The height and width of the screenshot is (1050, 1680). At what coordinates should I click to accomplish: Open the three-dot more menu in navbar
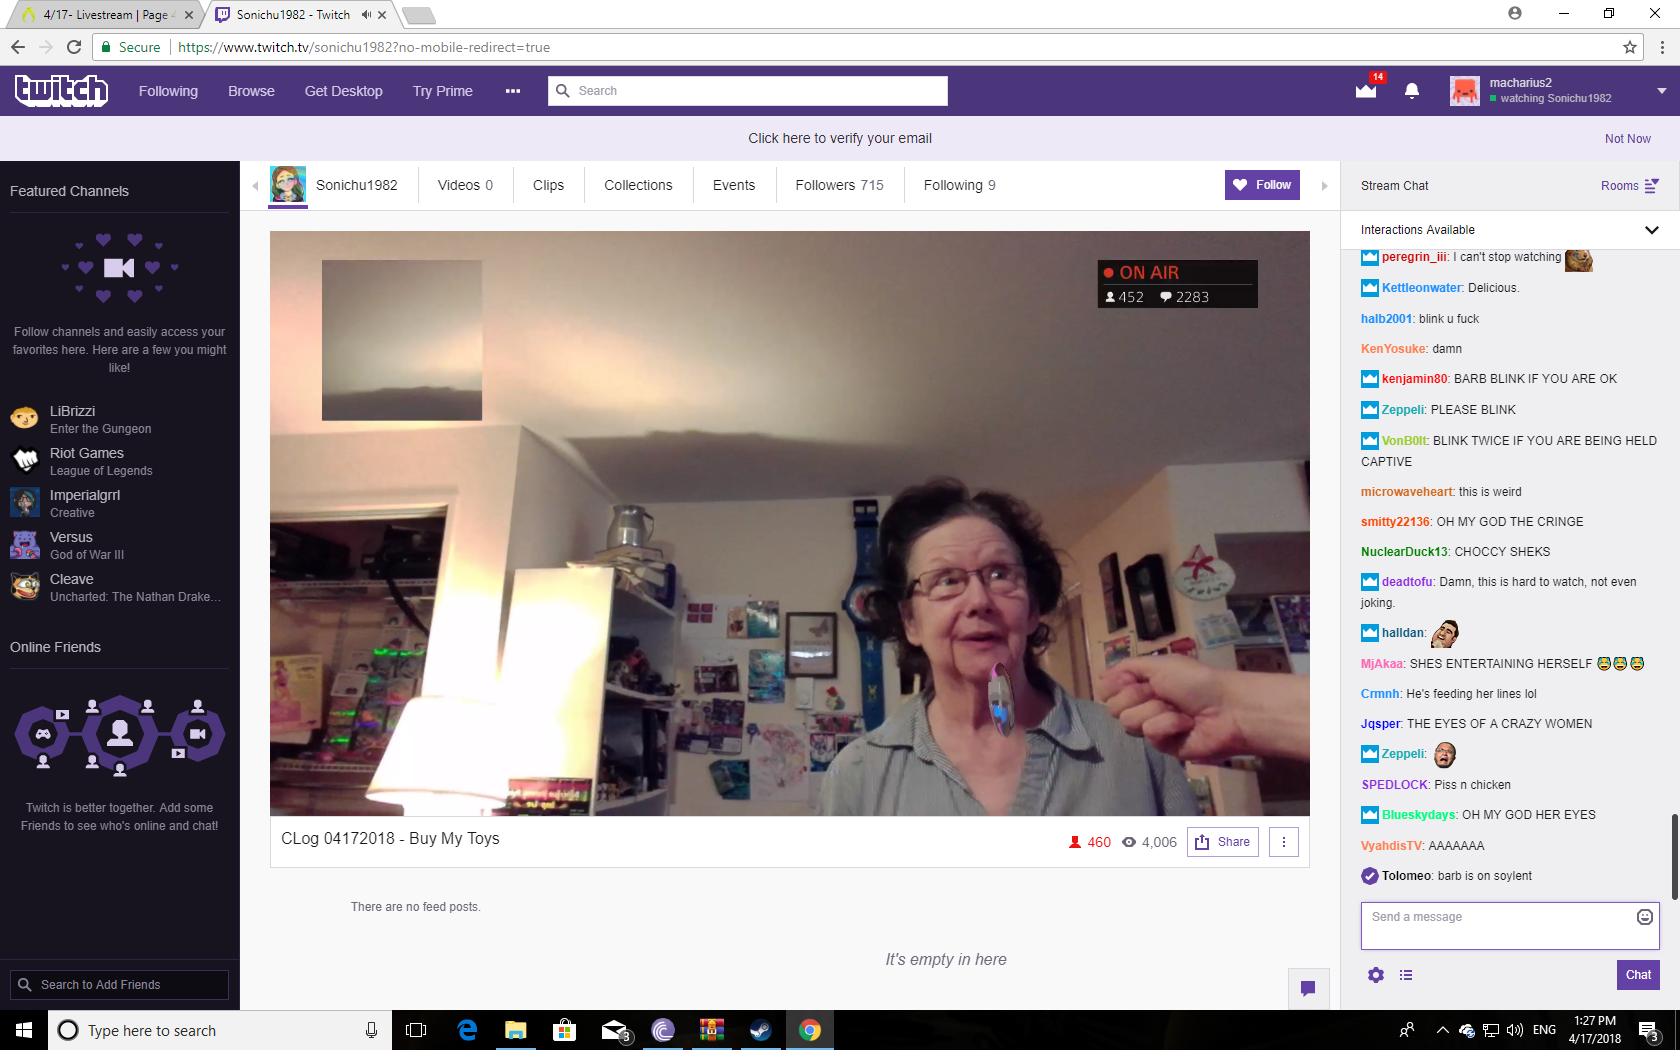(x=513, y=91)
